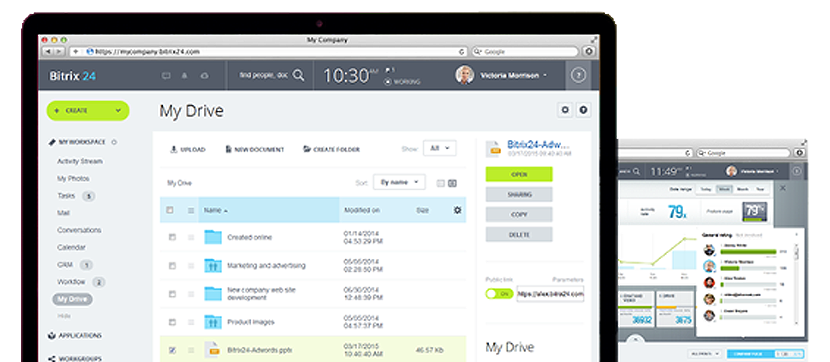Open Conversations in sidebar
Screen dimensions: 830x362
(x=79, y=230)
